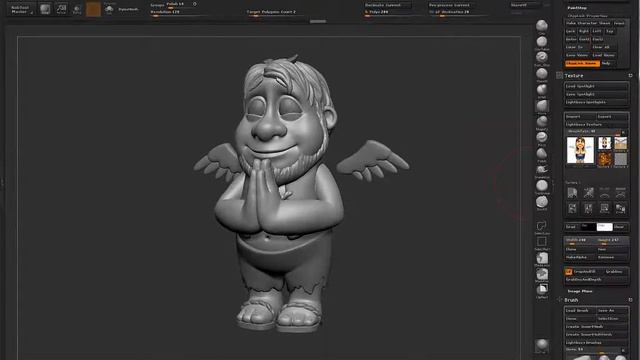Collapse the Brush palette header
Viewport: 640px width, 360px height.
click(571, 300)
